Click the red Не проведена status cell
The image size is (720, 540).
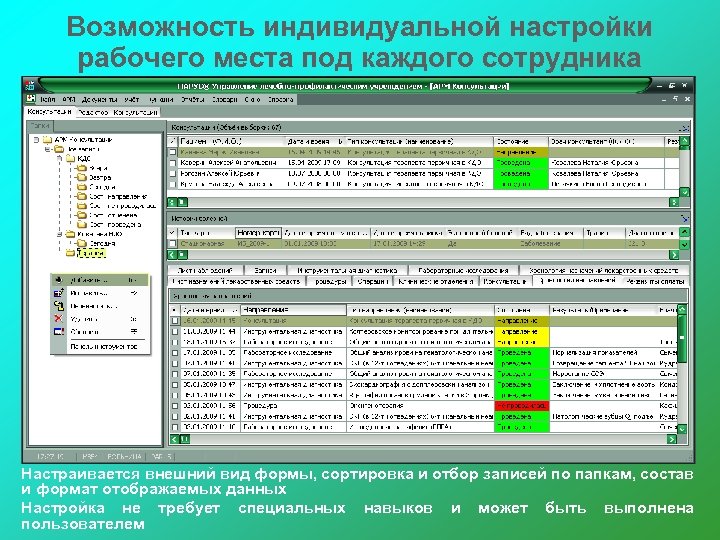[x=522, y=406]
